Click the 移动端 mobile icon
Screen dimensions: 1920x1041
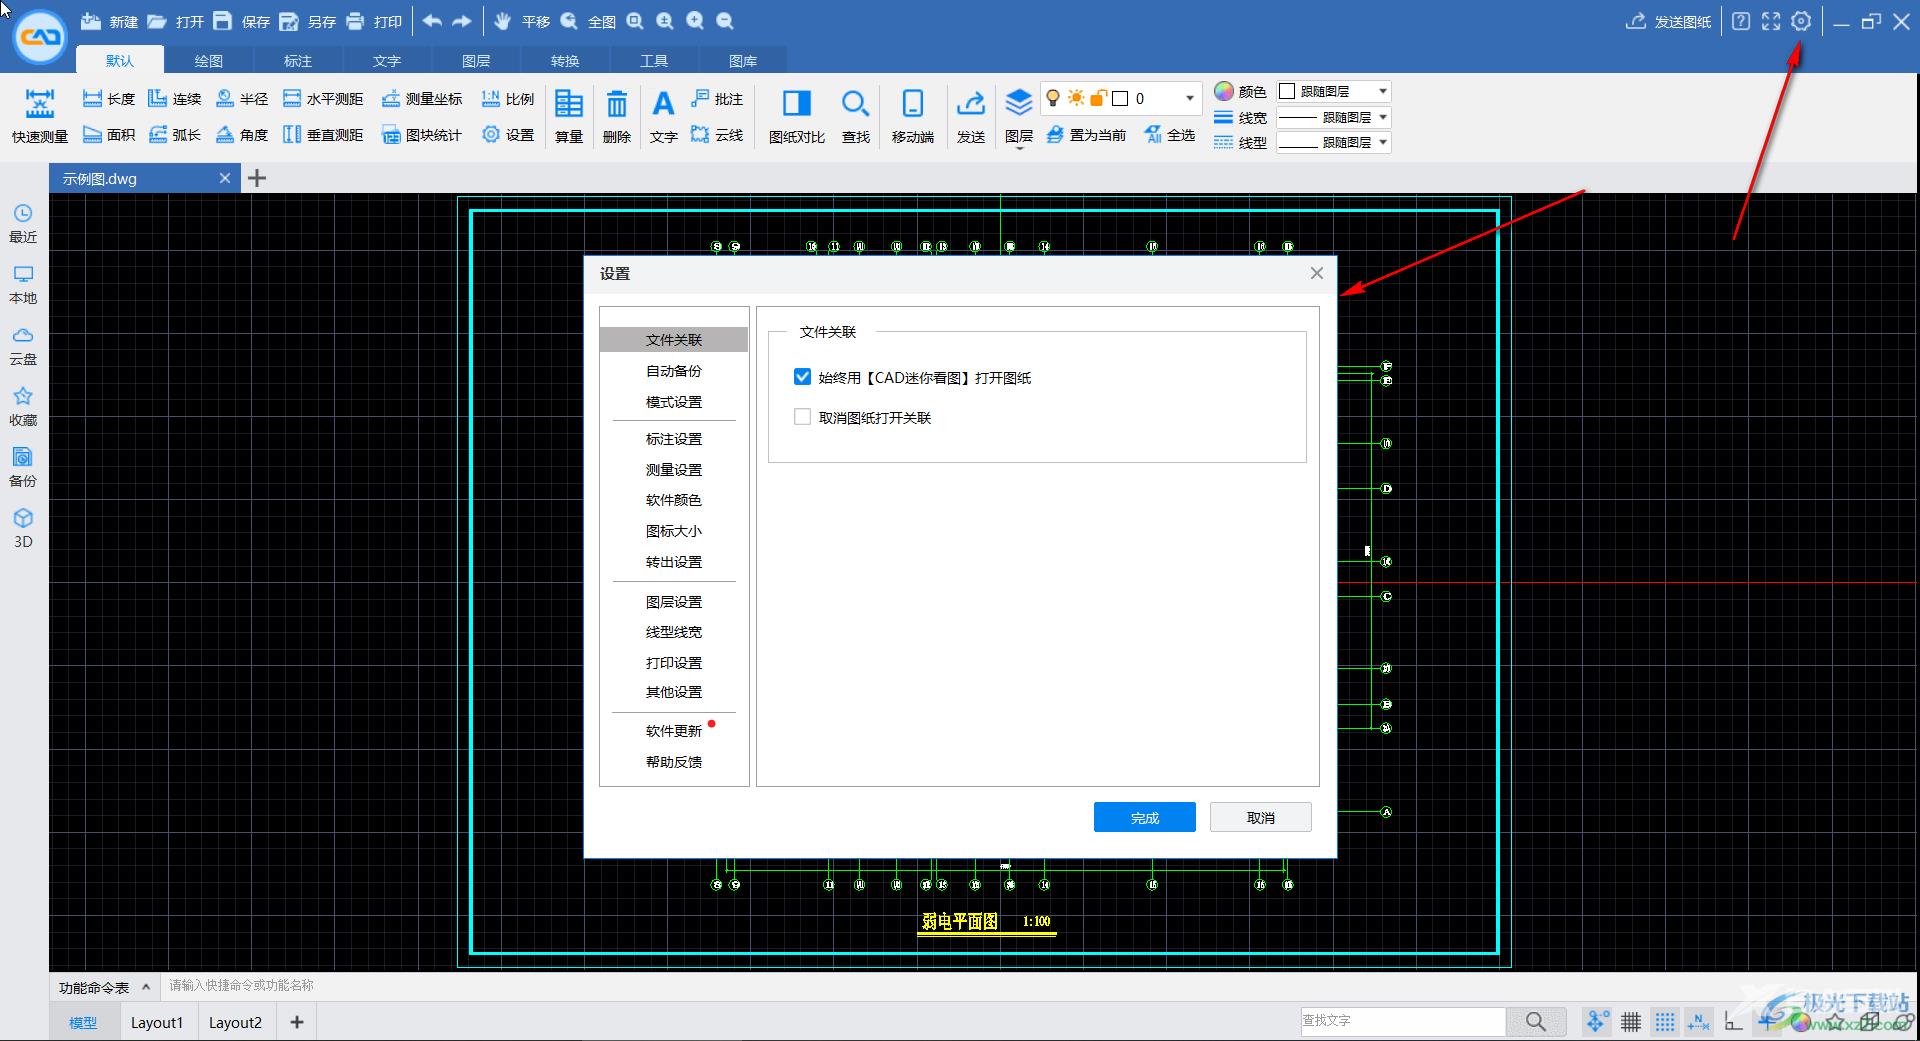click(912, 116)
